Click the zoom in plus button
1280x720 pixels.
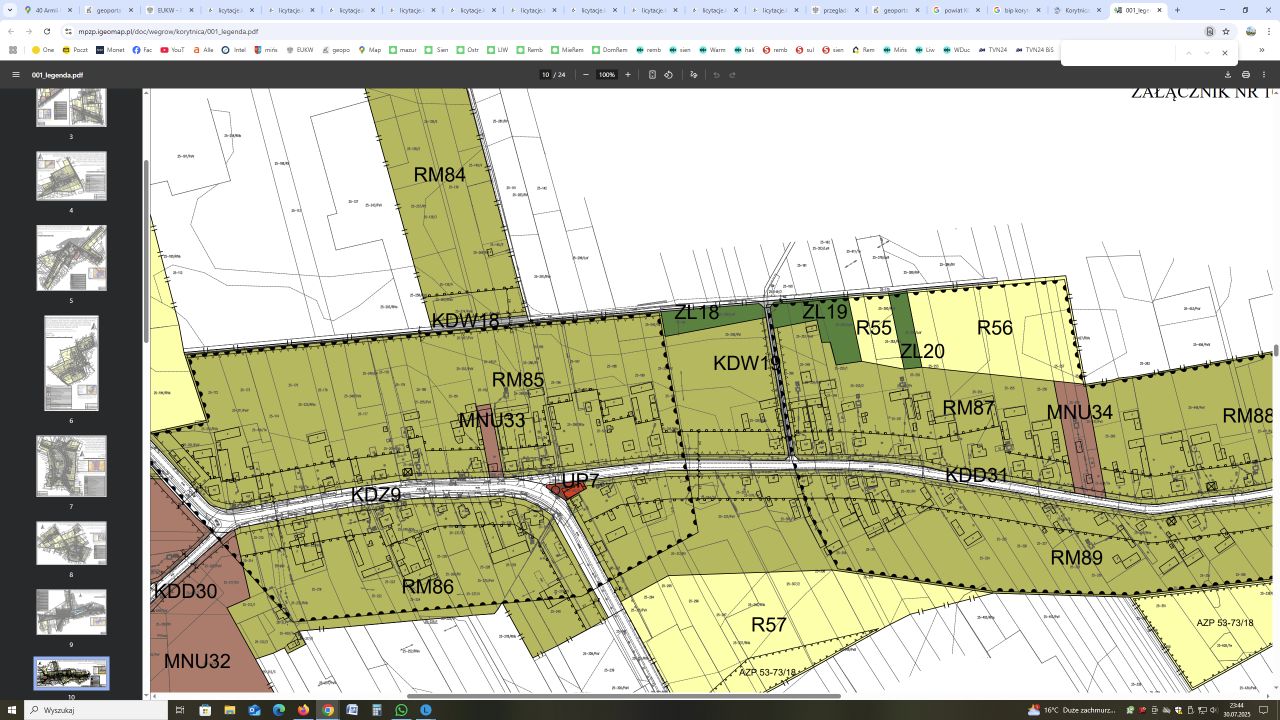628,75
